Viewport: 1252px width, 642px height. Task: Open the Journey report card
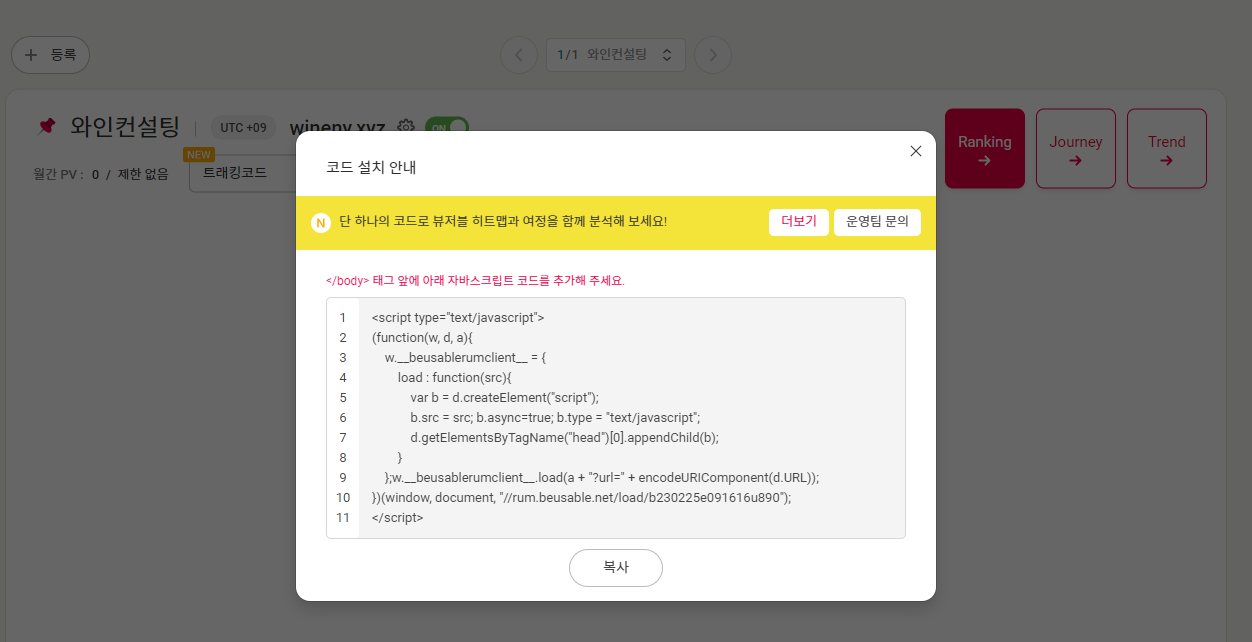point(1076,149)
